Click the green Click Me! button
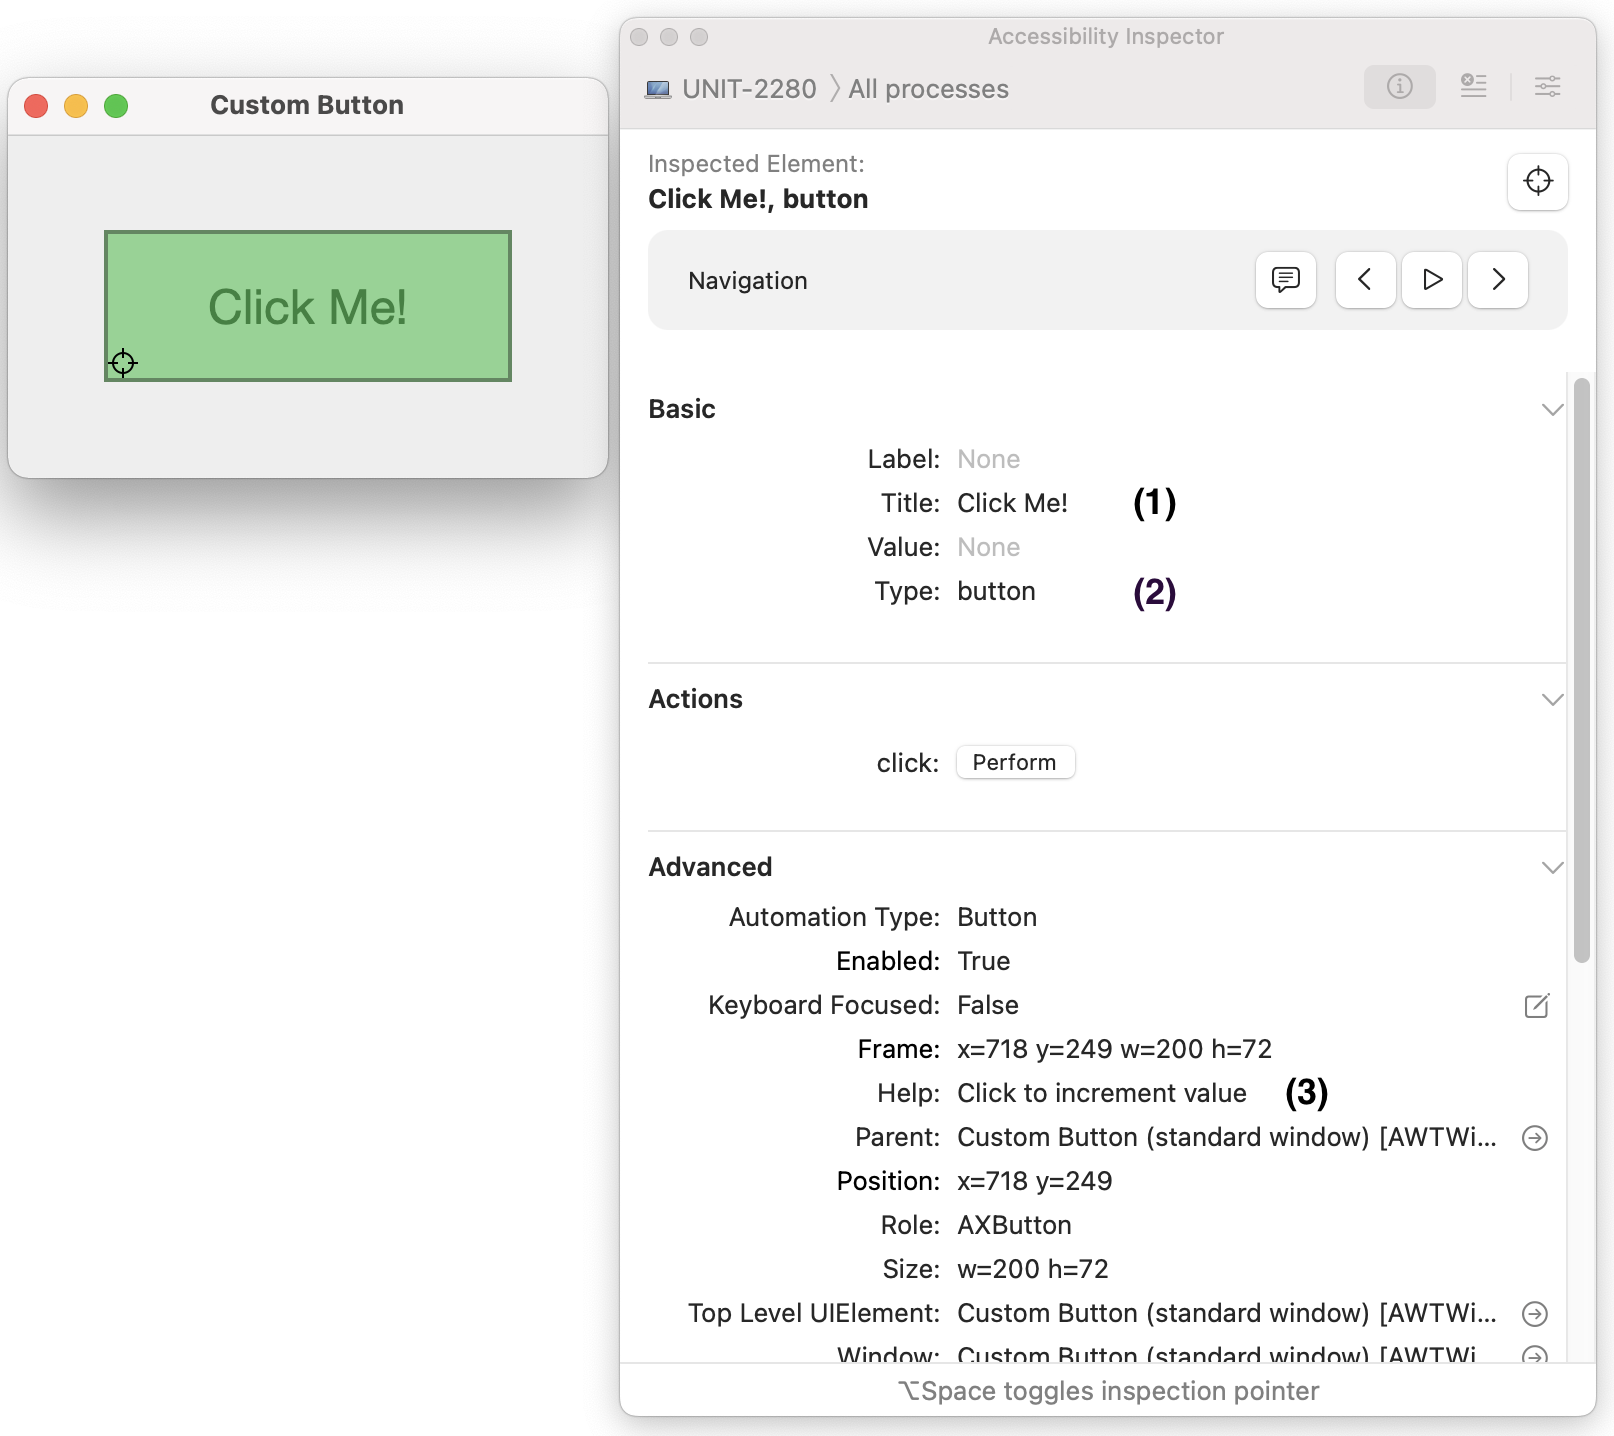 [x=308, y=306]
